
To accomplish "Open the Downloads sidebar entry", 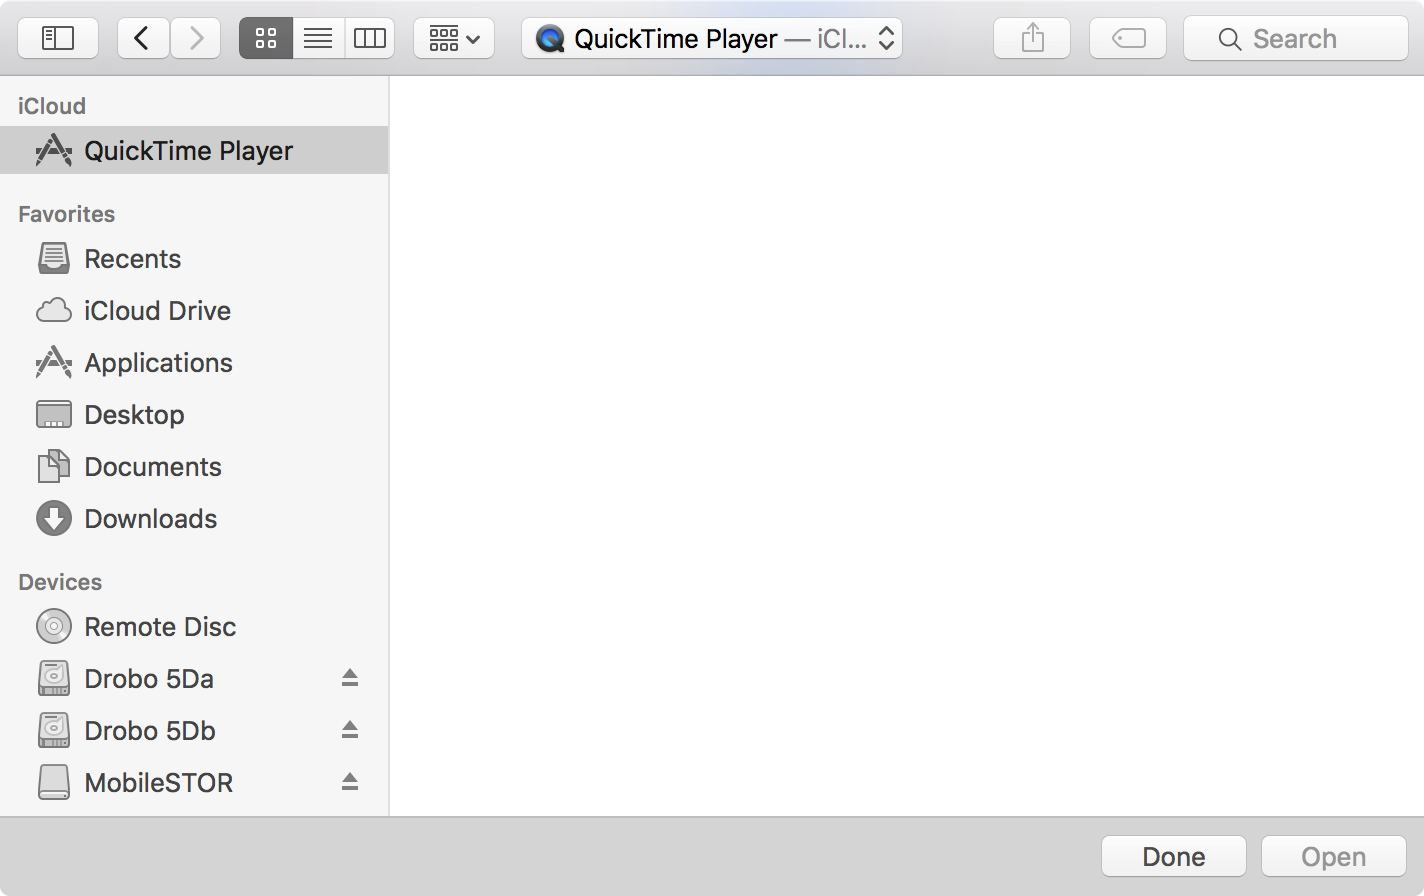I will click(x=151, y=518).
